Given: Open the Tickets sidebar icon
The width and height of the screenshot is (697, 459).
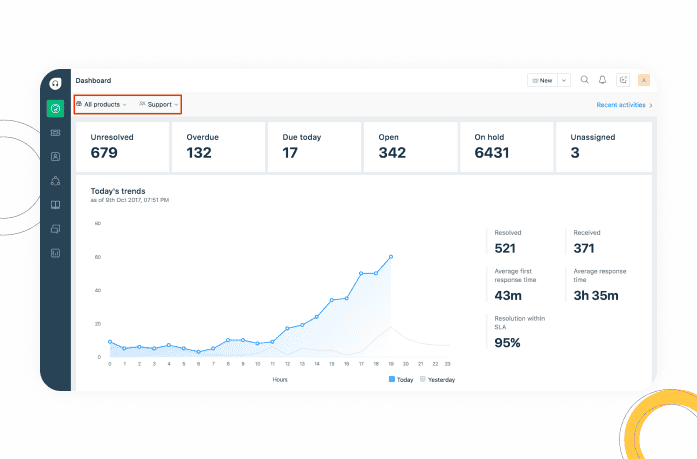Looking at the screenshot, I should point(55,132).
